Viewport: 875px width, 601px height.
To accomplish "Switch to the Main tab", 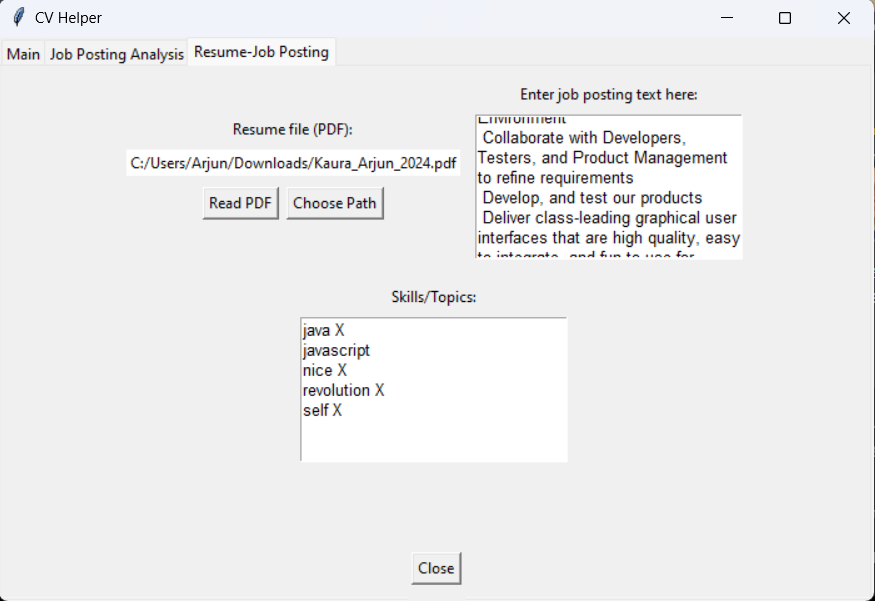I will [23, 54].
